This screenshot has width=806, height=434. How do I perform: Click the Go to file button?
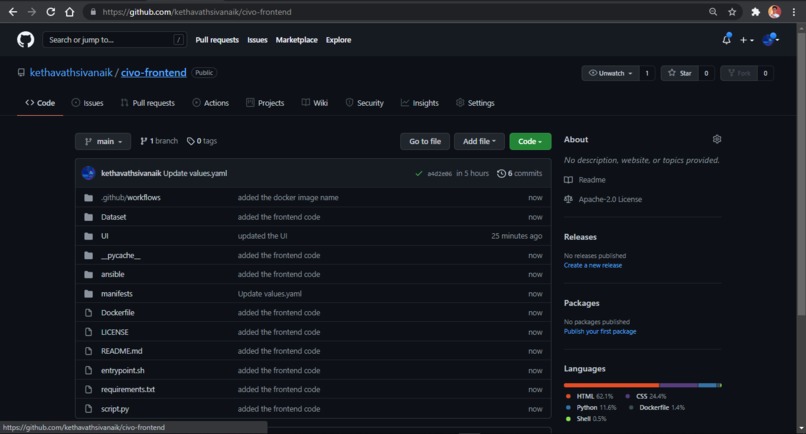click(x=425, y=141)
